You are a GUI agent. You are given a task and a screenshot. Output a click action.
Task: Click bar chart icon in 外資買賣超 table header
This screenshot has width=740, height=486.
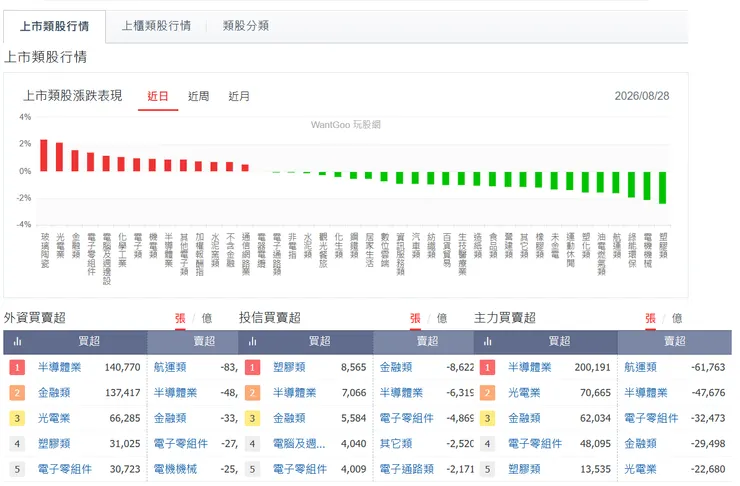[x=17, y=341]
